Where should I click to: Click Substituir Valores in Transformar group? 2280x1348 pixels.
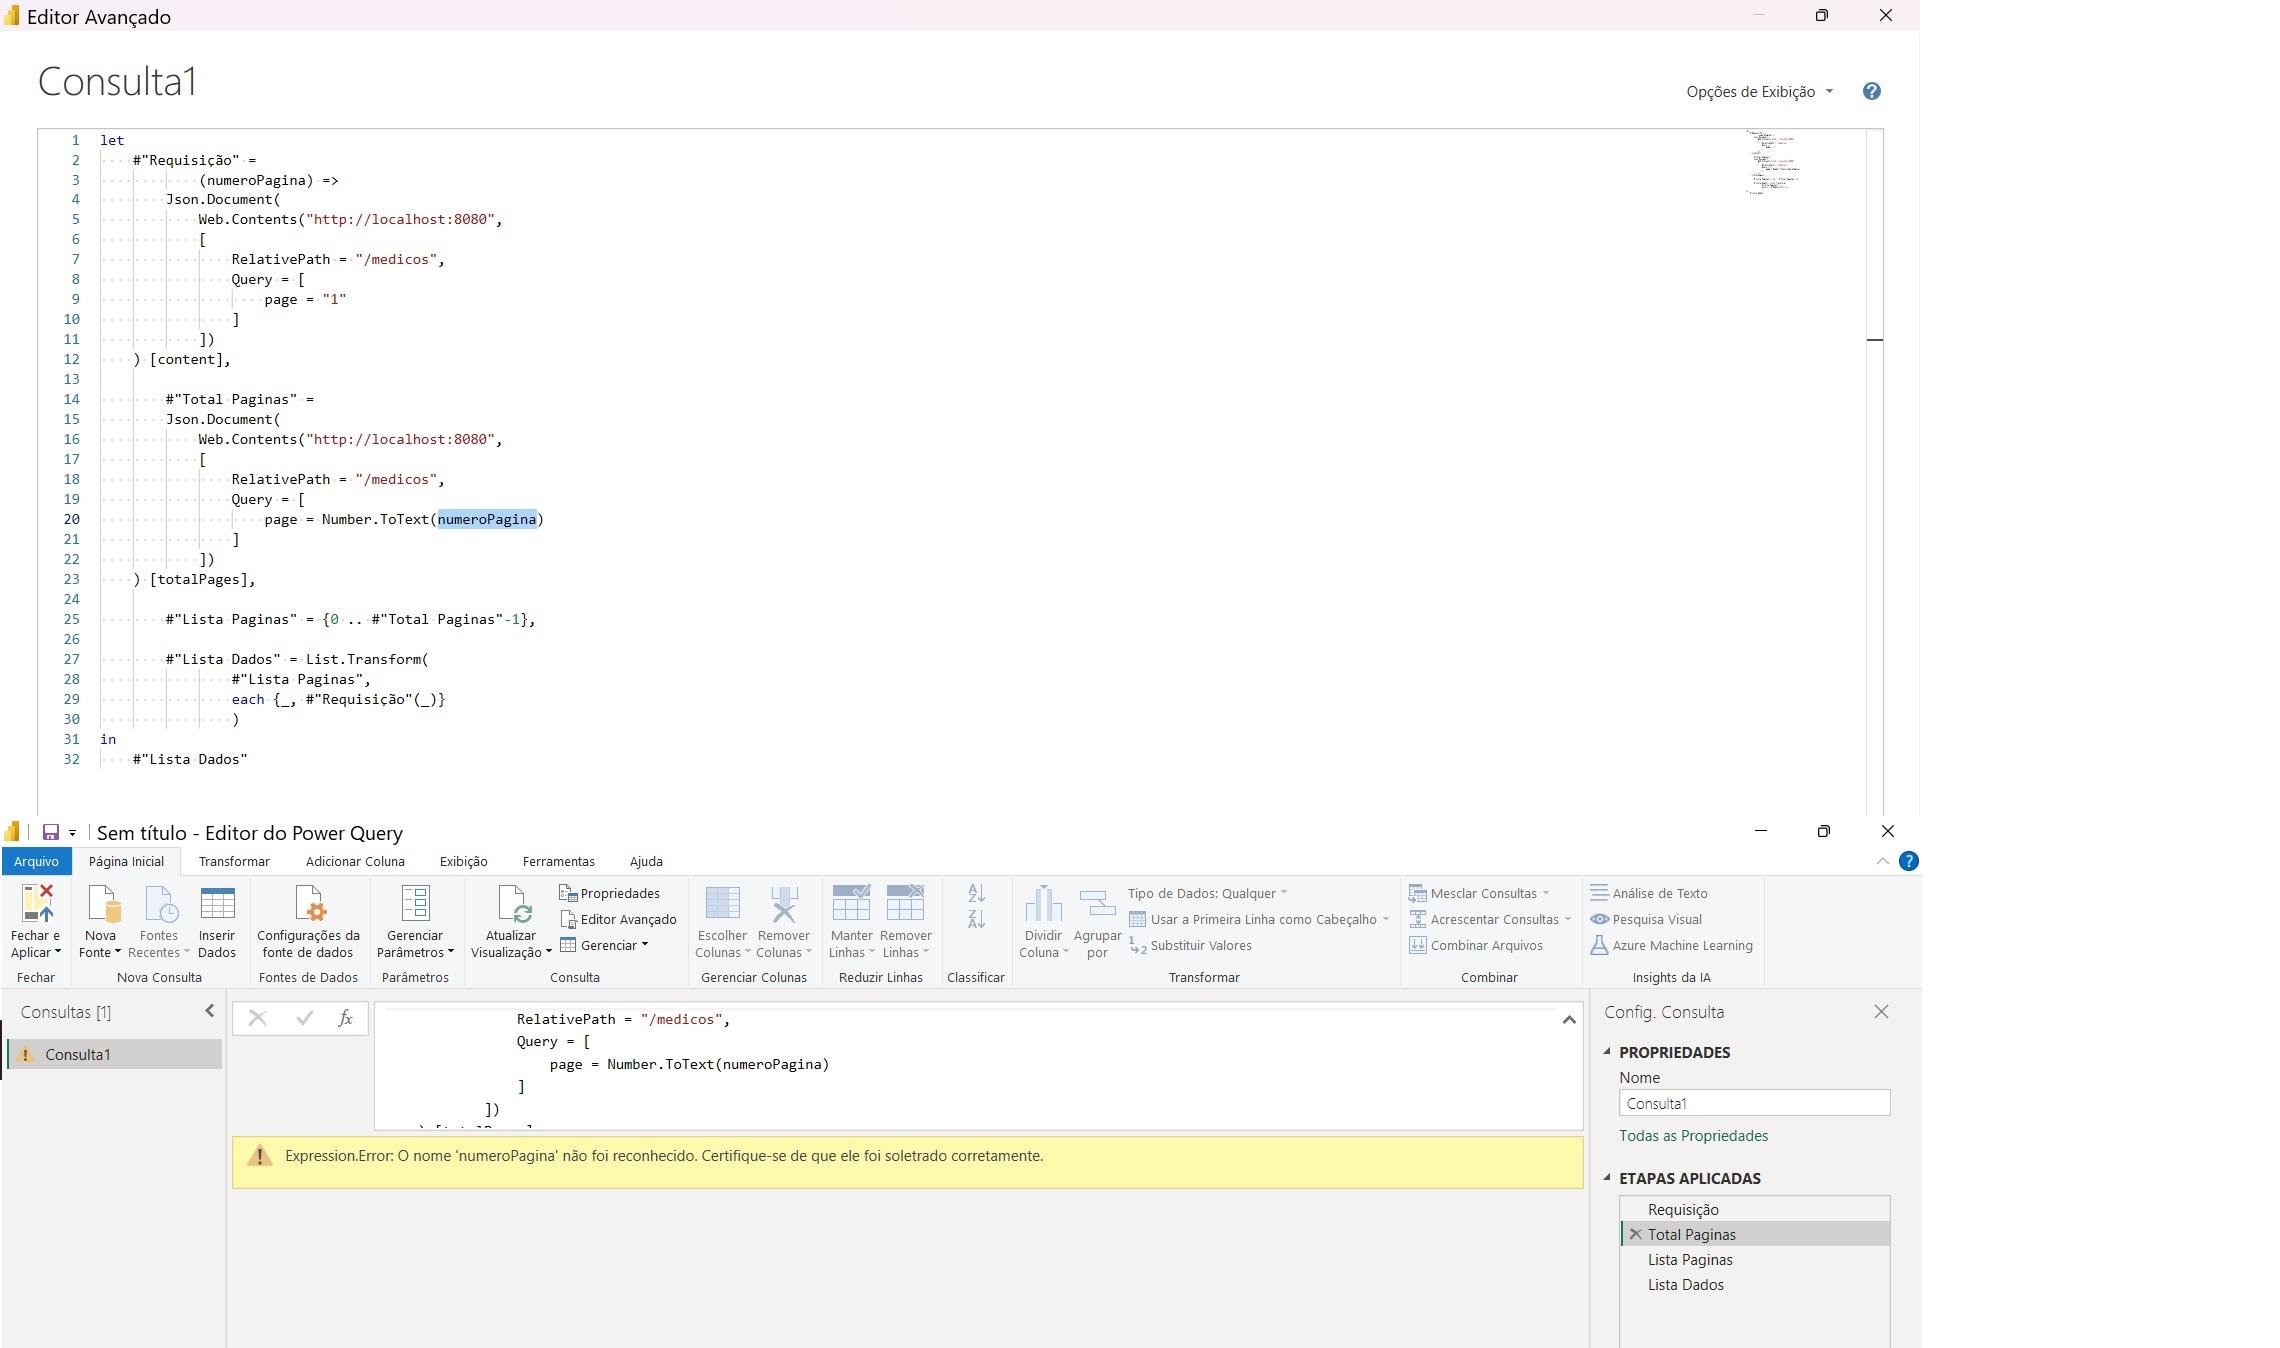point(1190,945)
